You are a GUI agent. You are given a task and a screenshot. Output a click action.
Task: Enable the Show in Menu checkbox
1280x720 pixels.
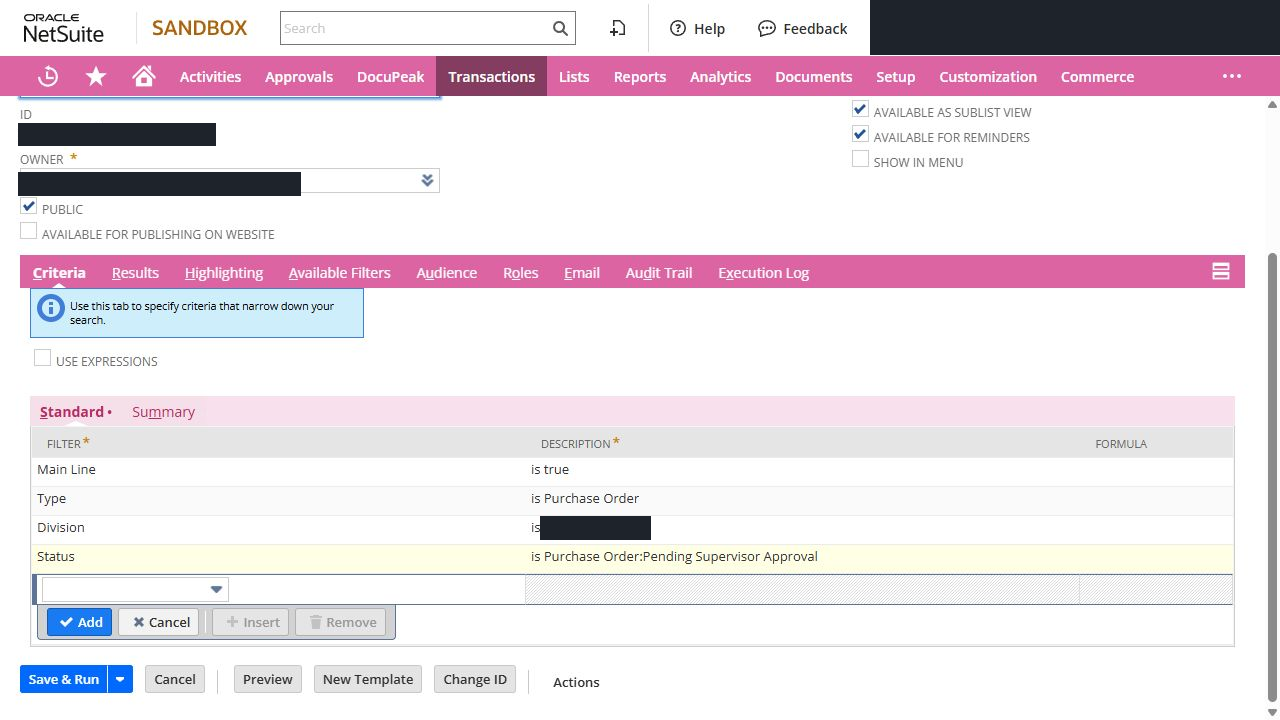[x=860, y=159]
